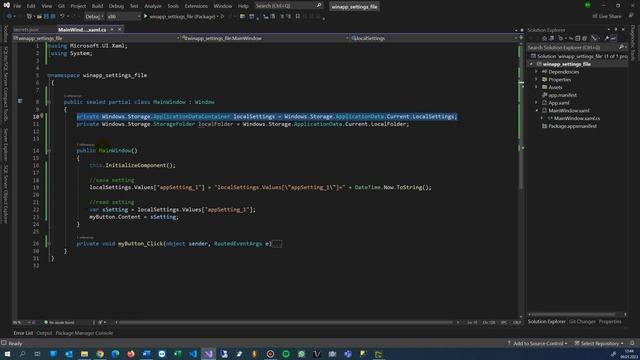The width and height of the screenshot is (640, 360).
Task: Click Collapse All icon in Solution Explorer
Action: pyautogui.click(x=578, y=38)
